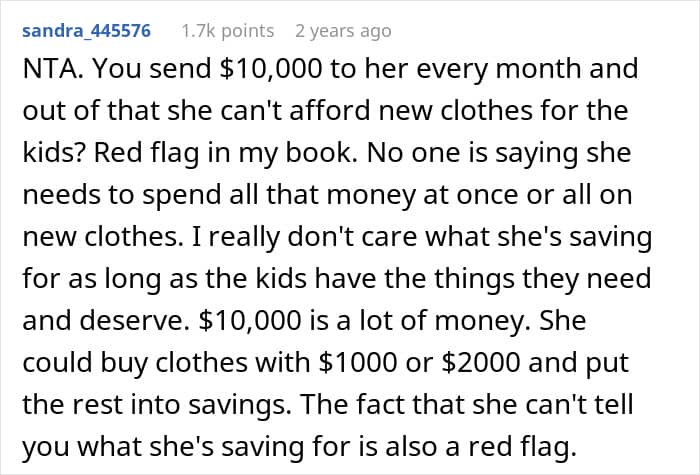Open the sandra_445576 user profile

coord(87,31)
